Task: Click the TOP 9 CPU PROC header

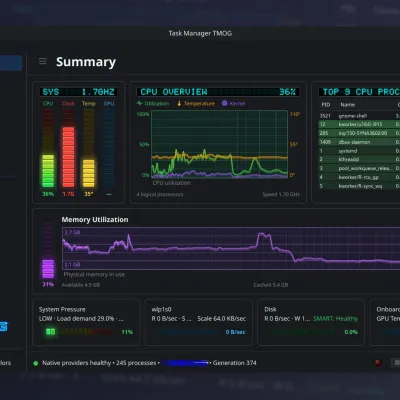Action: click(360, 92)
